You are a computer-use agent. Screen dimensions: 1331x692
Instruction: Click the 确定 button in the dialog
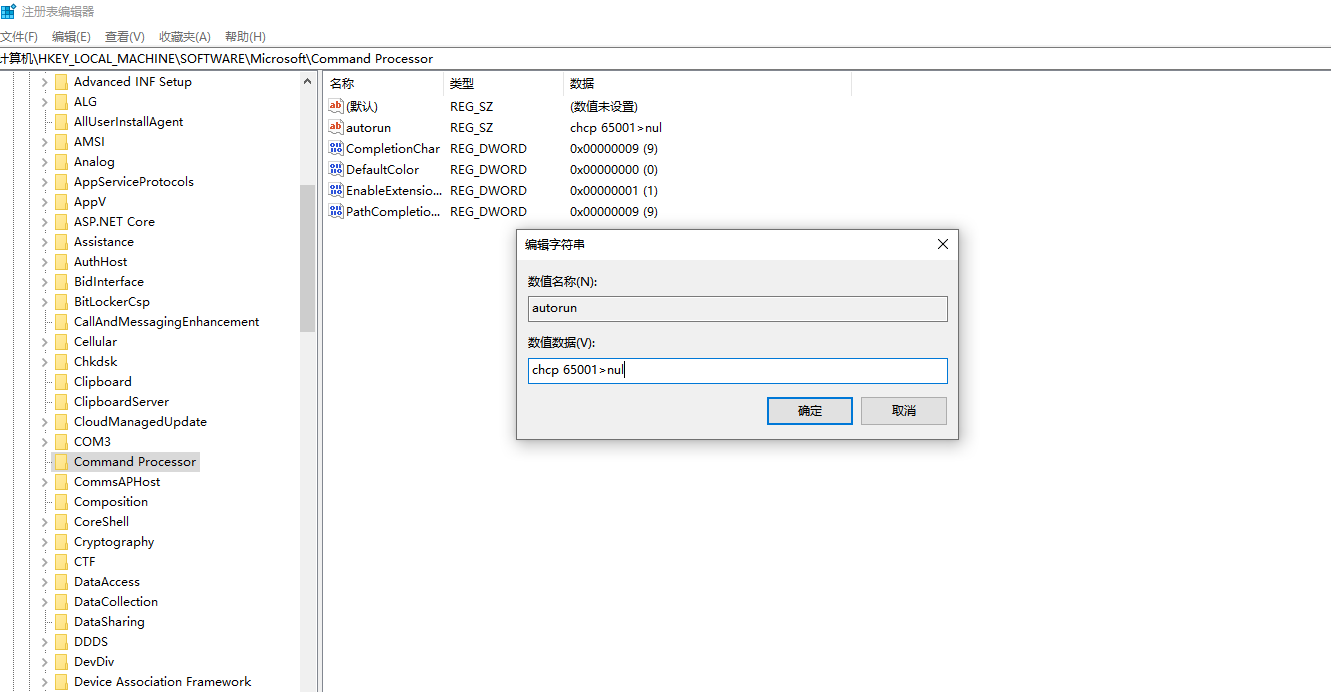click(809, 410)
